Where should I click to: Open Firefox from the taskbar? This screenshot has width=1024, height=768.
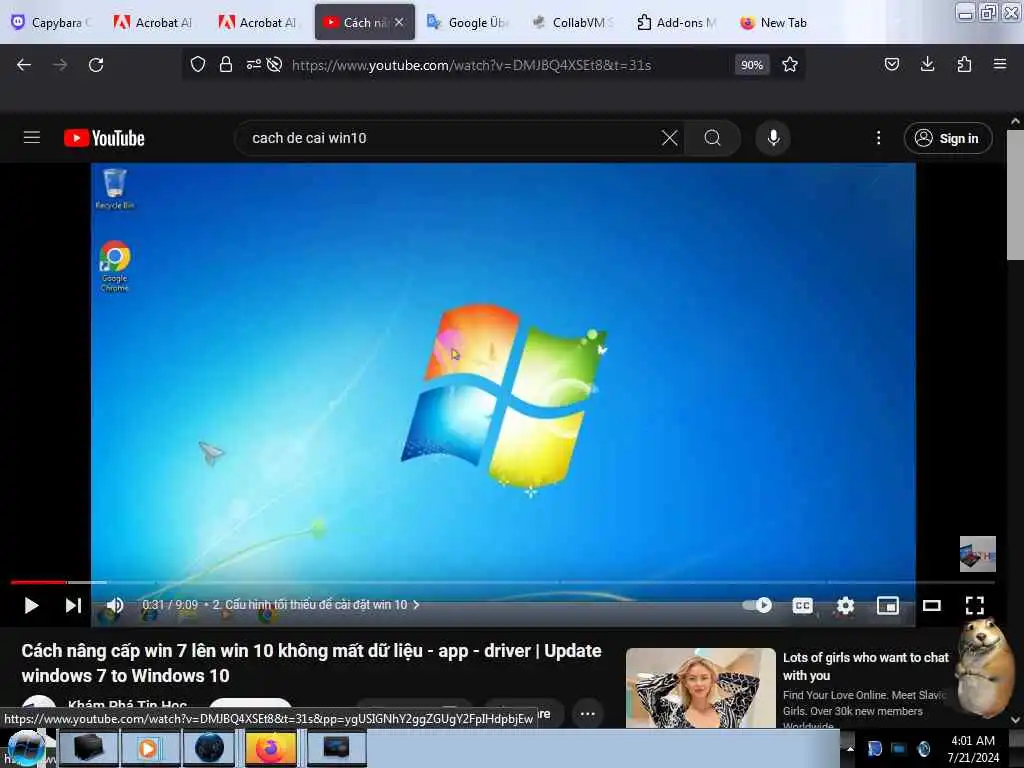tap(270, 748)
